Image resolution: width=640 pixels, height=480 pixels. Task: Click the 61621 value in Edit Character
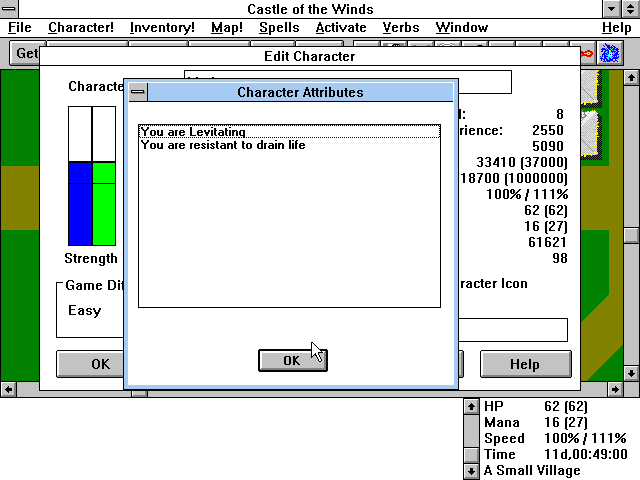point(547,242)
